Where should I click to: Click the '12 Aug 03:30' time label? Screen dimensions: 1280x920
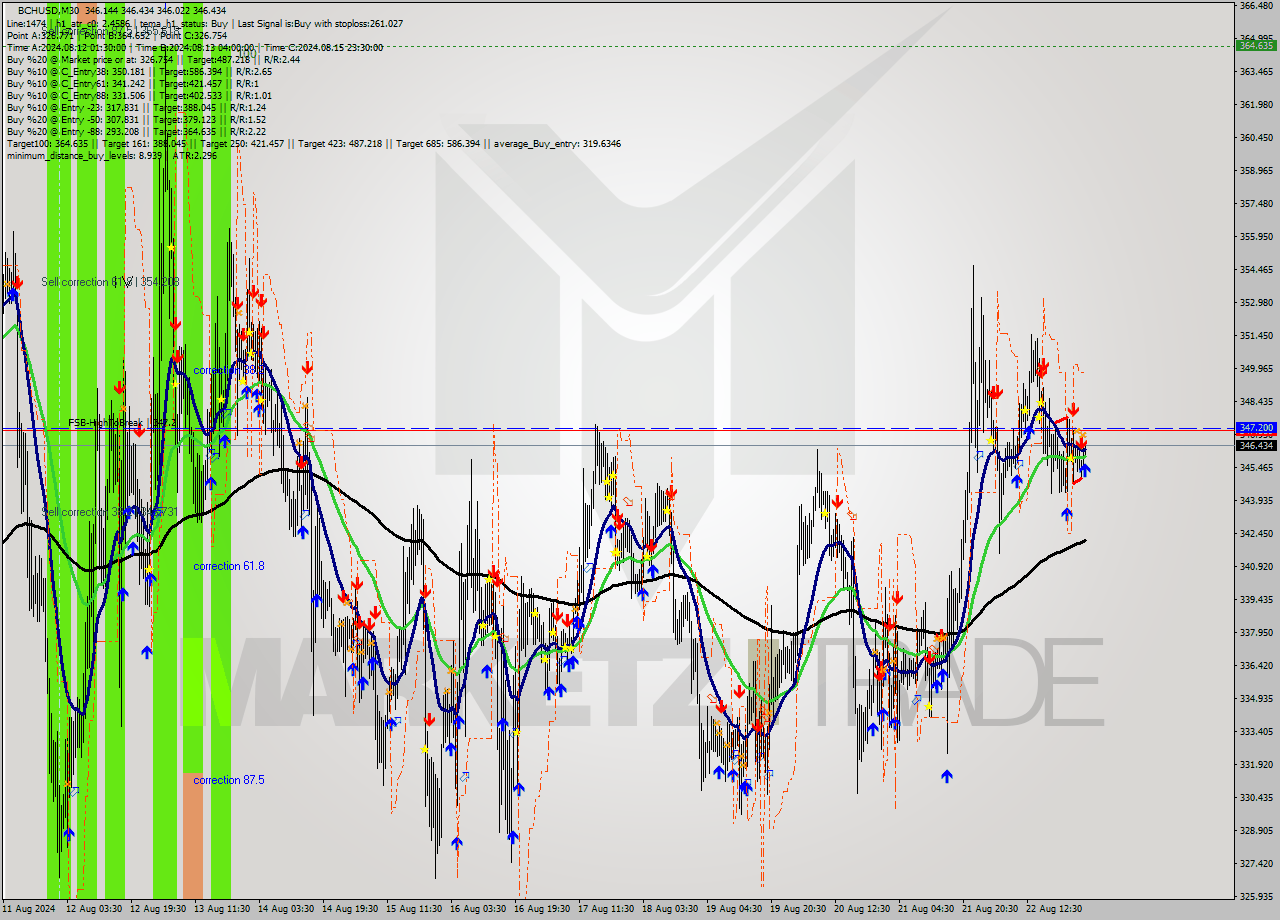tap(94, 909)
